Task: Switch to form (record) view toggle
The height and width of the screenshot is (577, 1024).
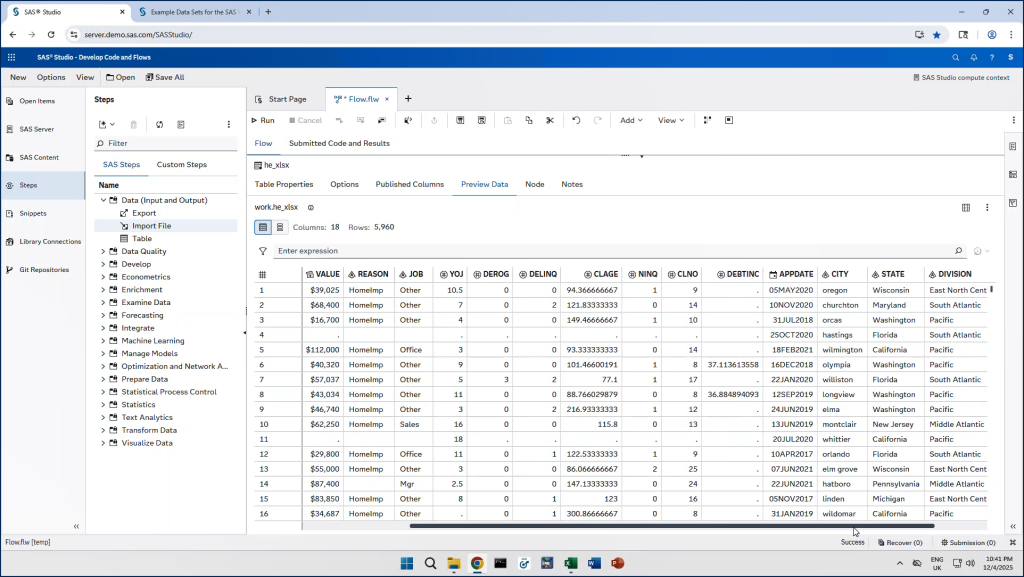Action: [x=280, y=227]
